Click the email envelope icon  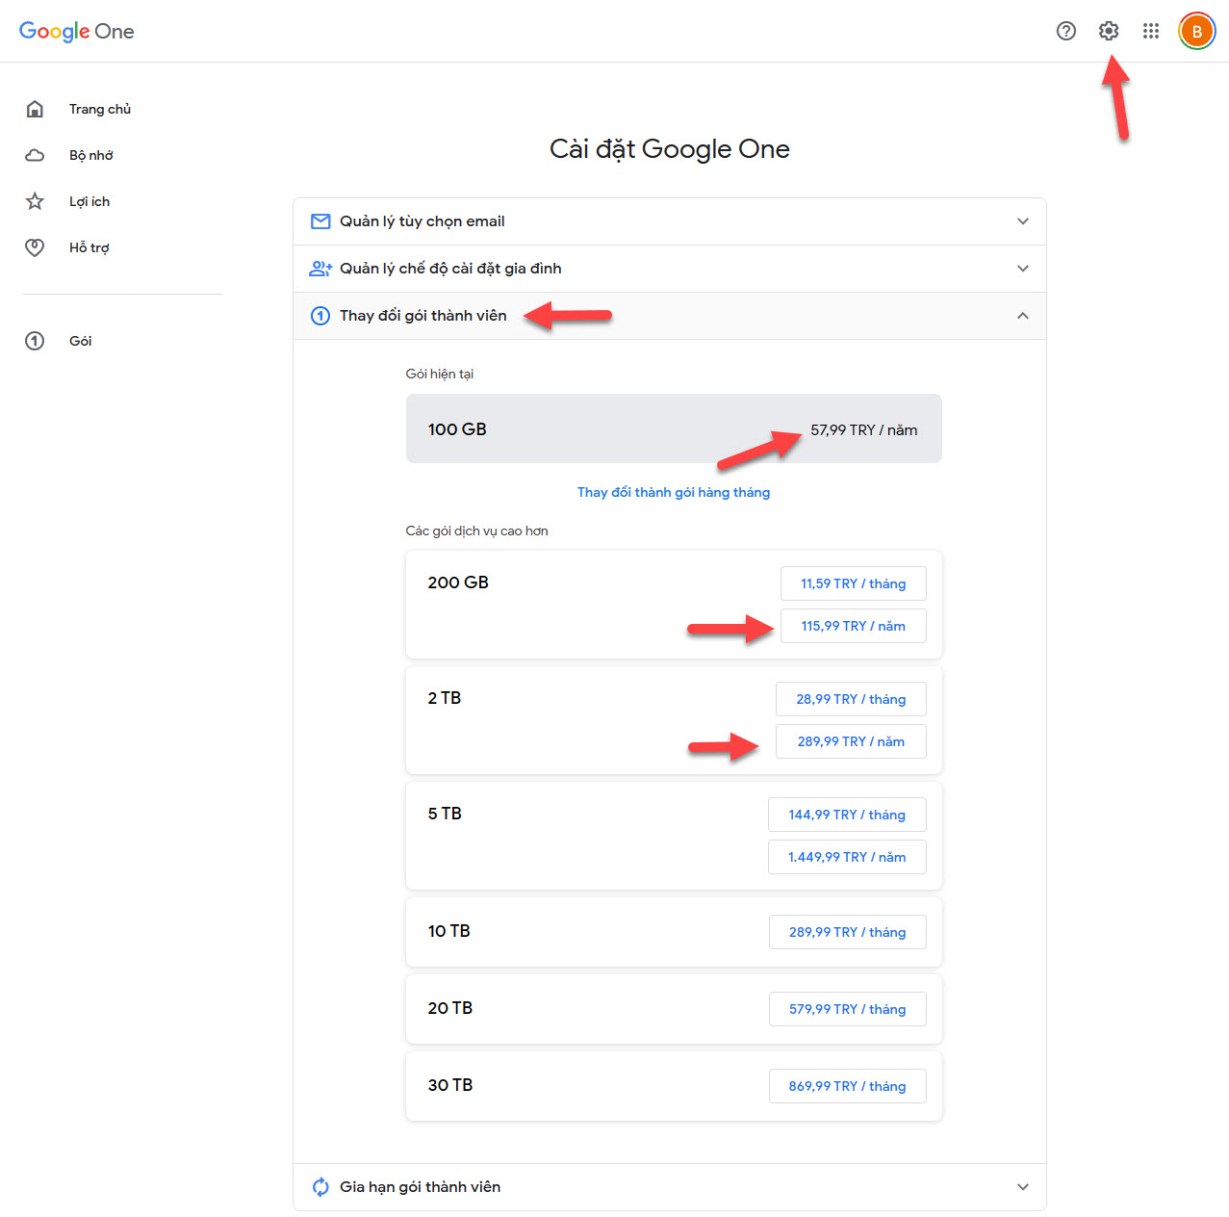coord(320,221)
